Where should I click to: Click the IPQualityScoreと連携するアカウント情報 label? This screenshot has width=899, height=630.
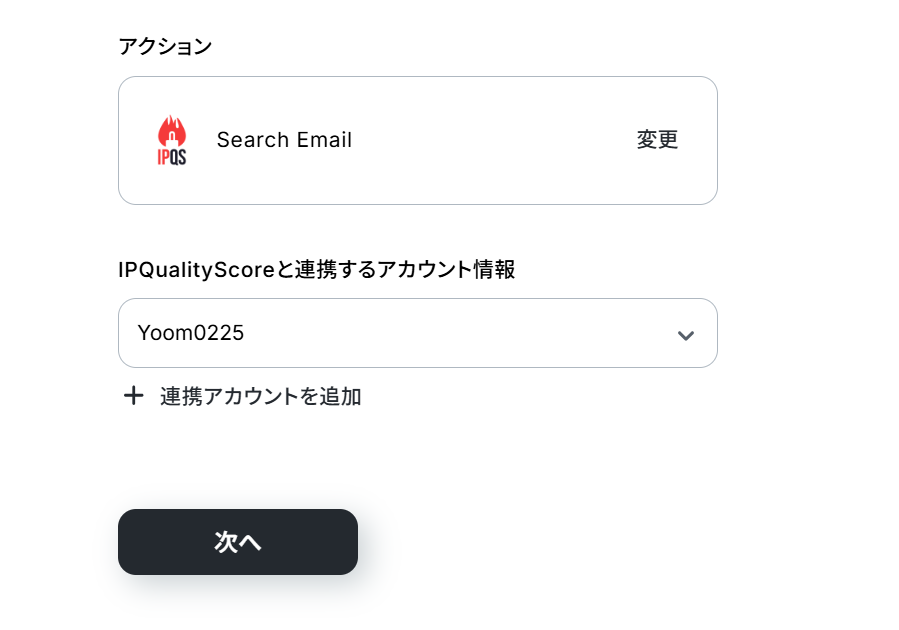(316, 269)
